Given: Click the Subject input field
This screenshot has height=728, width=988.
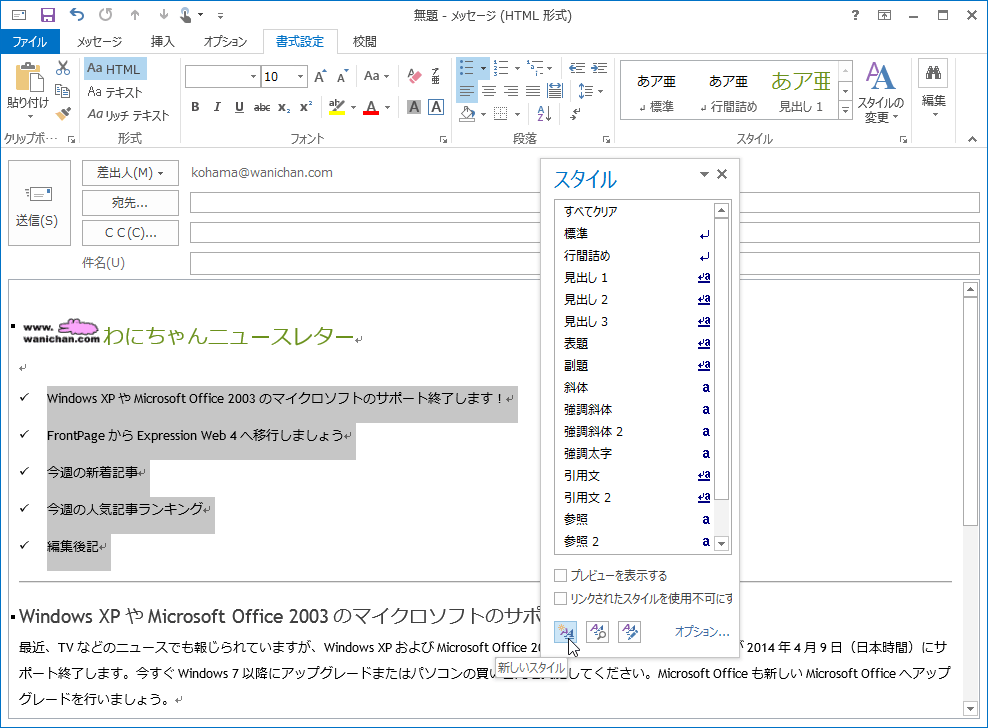Looking at the screenshot, I should 585,263.
